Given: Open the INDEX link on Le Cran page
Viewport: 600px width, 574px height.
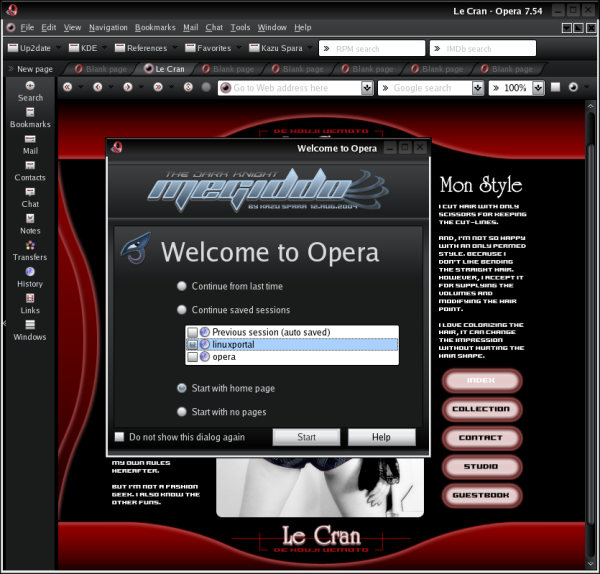Looking at the screenshot, I should (x=482, y=380).
